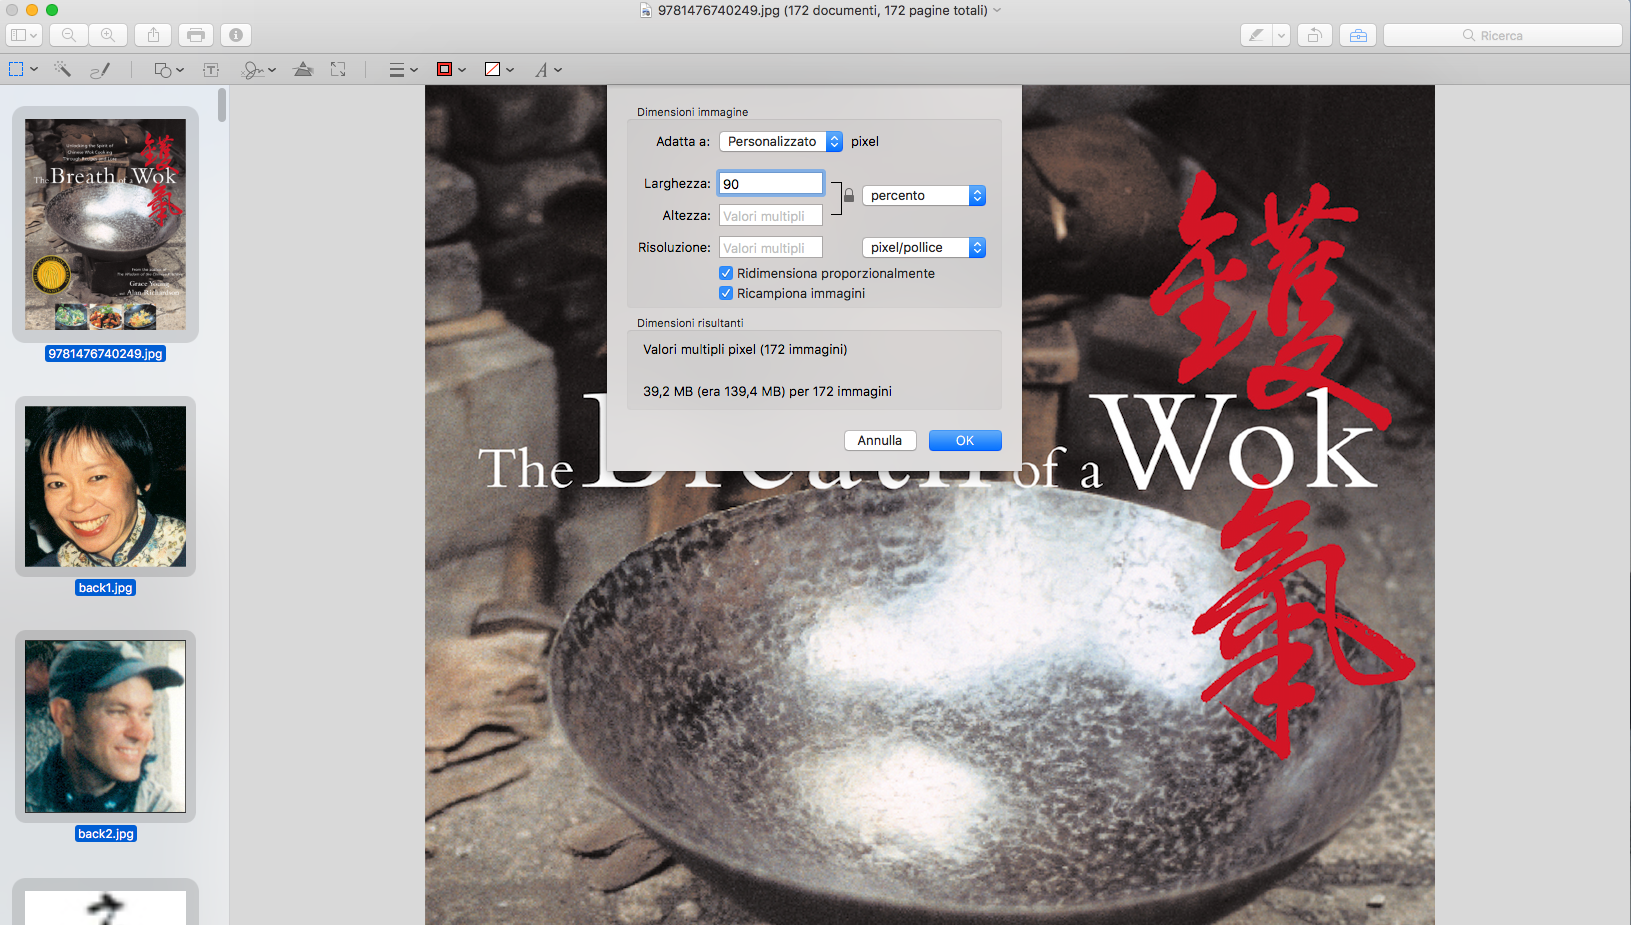Select the Text box tool
Image resolution: width=1631 pixels, height=925 pixels.
coord(211,69)
